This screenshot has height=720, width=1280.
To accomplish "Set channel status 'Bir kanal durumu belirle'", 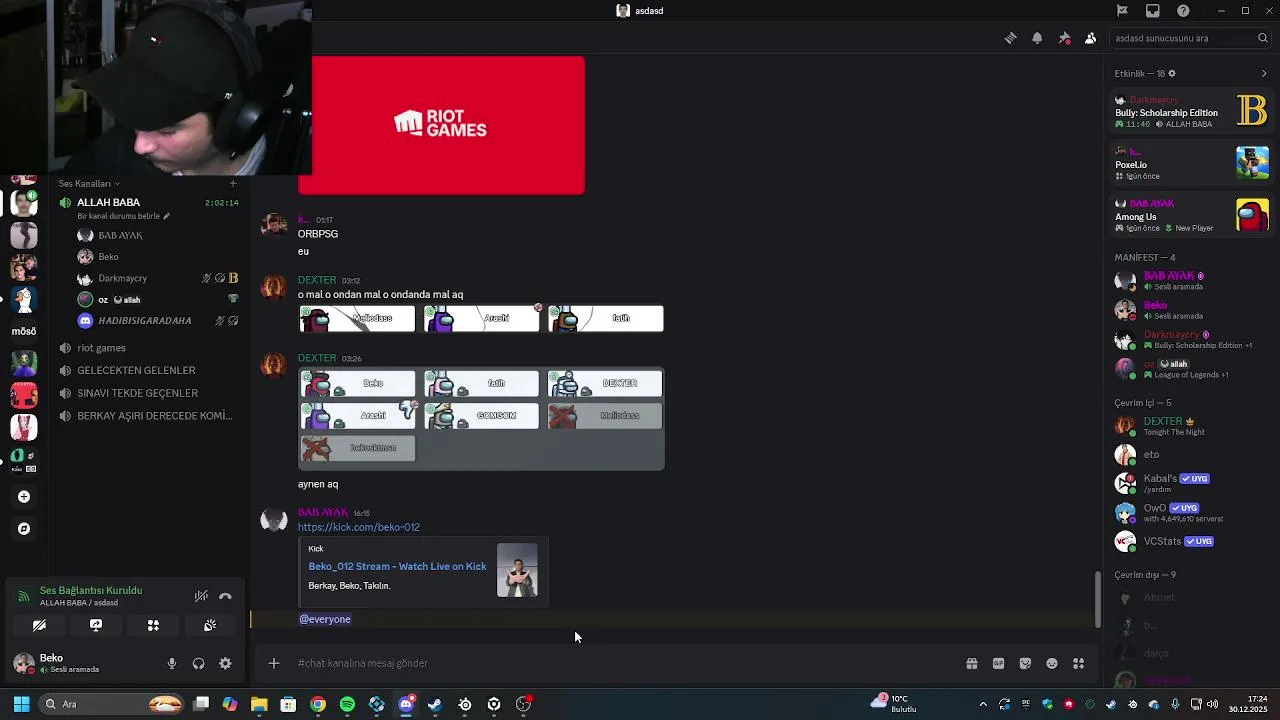I will point(124,216).
